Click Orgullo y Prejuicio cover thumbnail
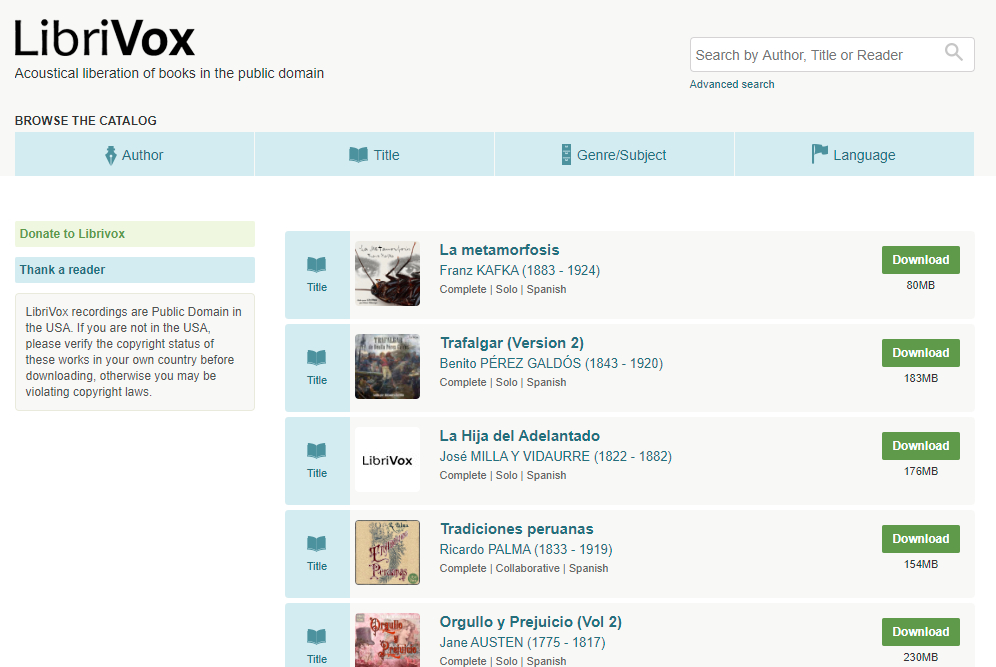Screen dimensions: 996x667 (387, 640)
